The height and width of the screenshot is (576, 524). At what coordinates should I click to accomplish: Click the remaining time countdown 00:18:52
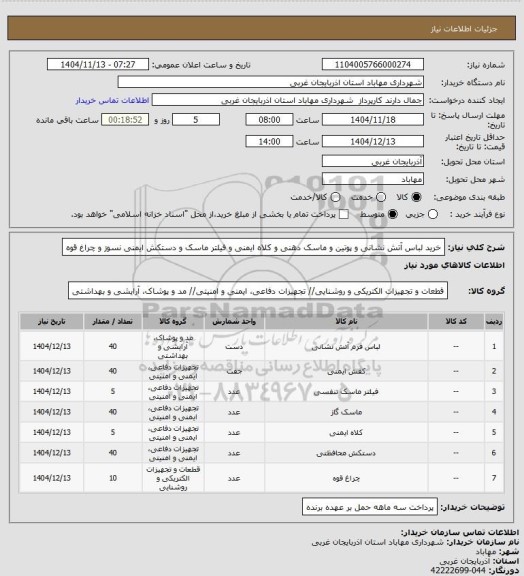(125, 120)
